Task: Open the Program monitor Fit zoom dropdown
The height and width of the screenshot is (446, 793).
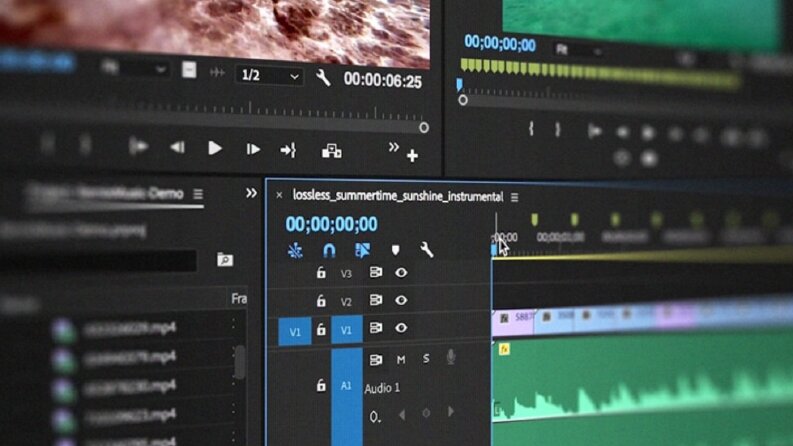Action: coord(578,50)
